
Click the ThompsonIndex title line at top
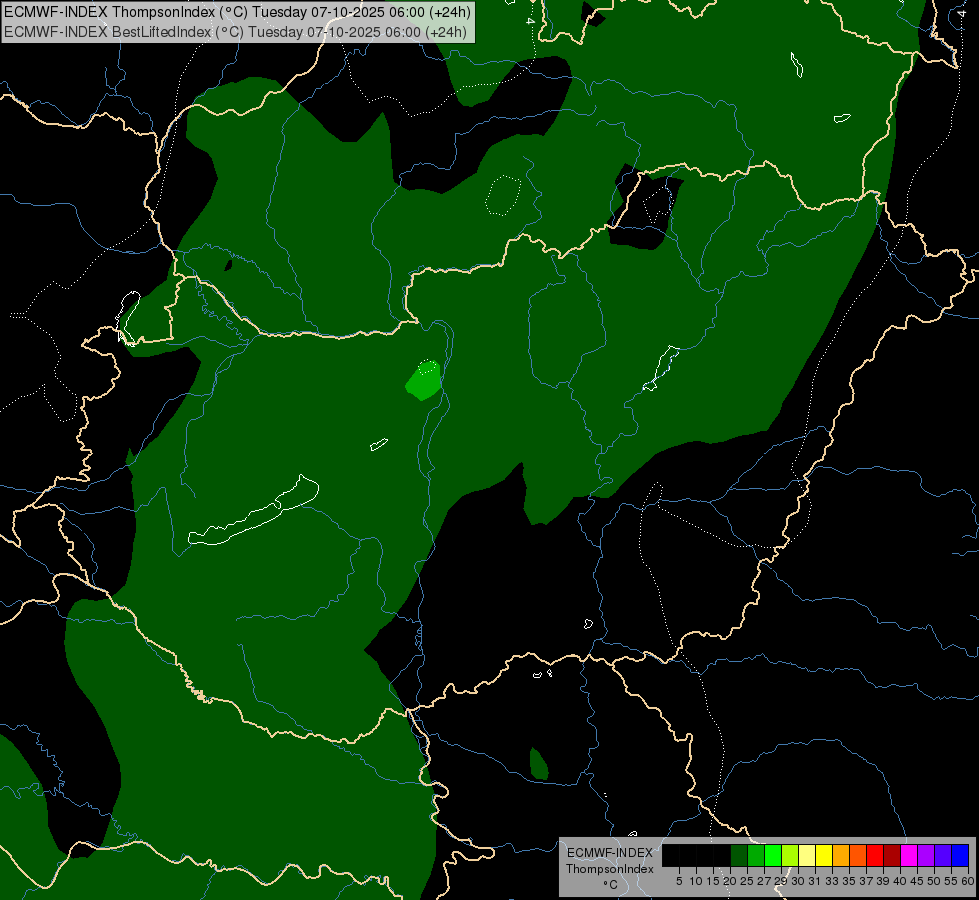coord(236,12)
